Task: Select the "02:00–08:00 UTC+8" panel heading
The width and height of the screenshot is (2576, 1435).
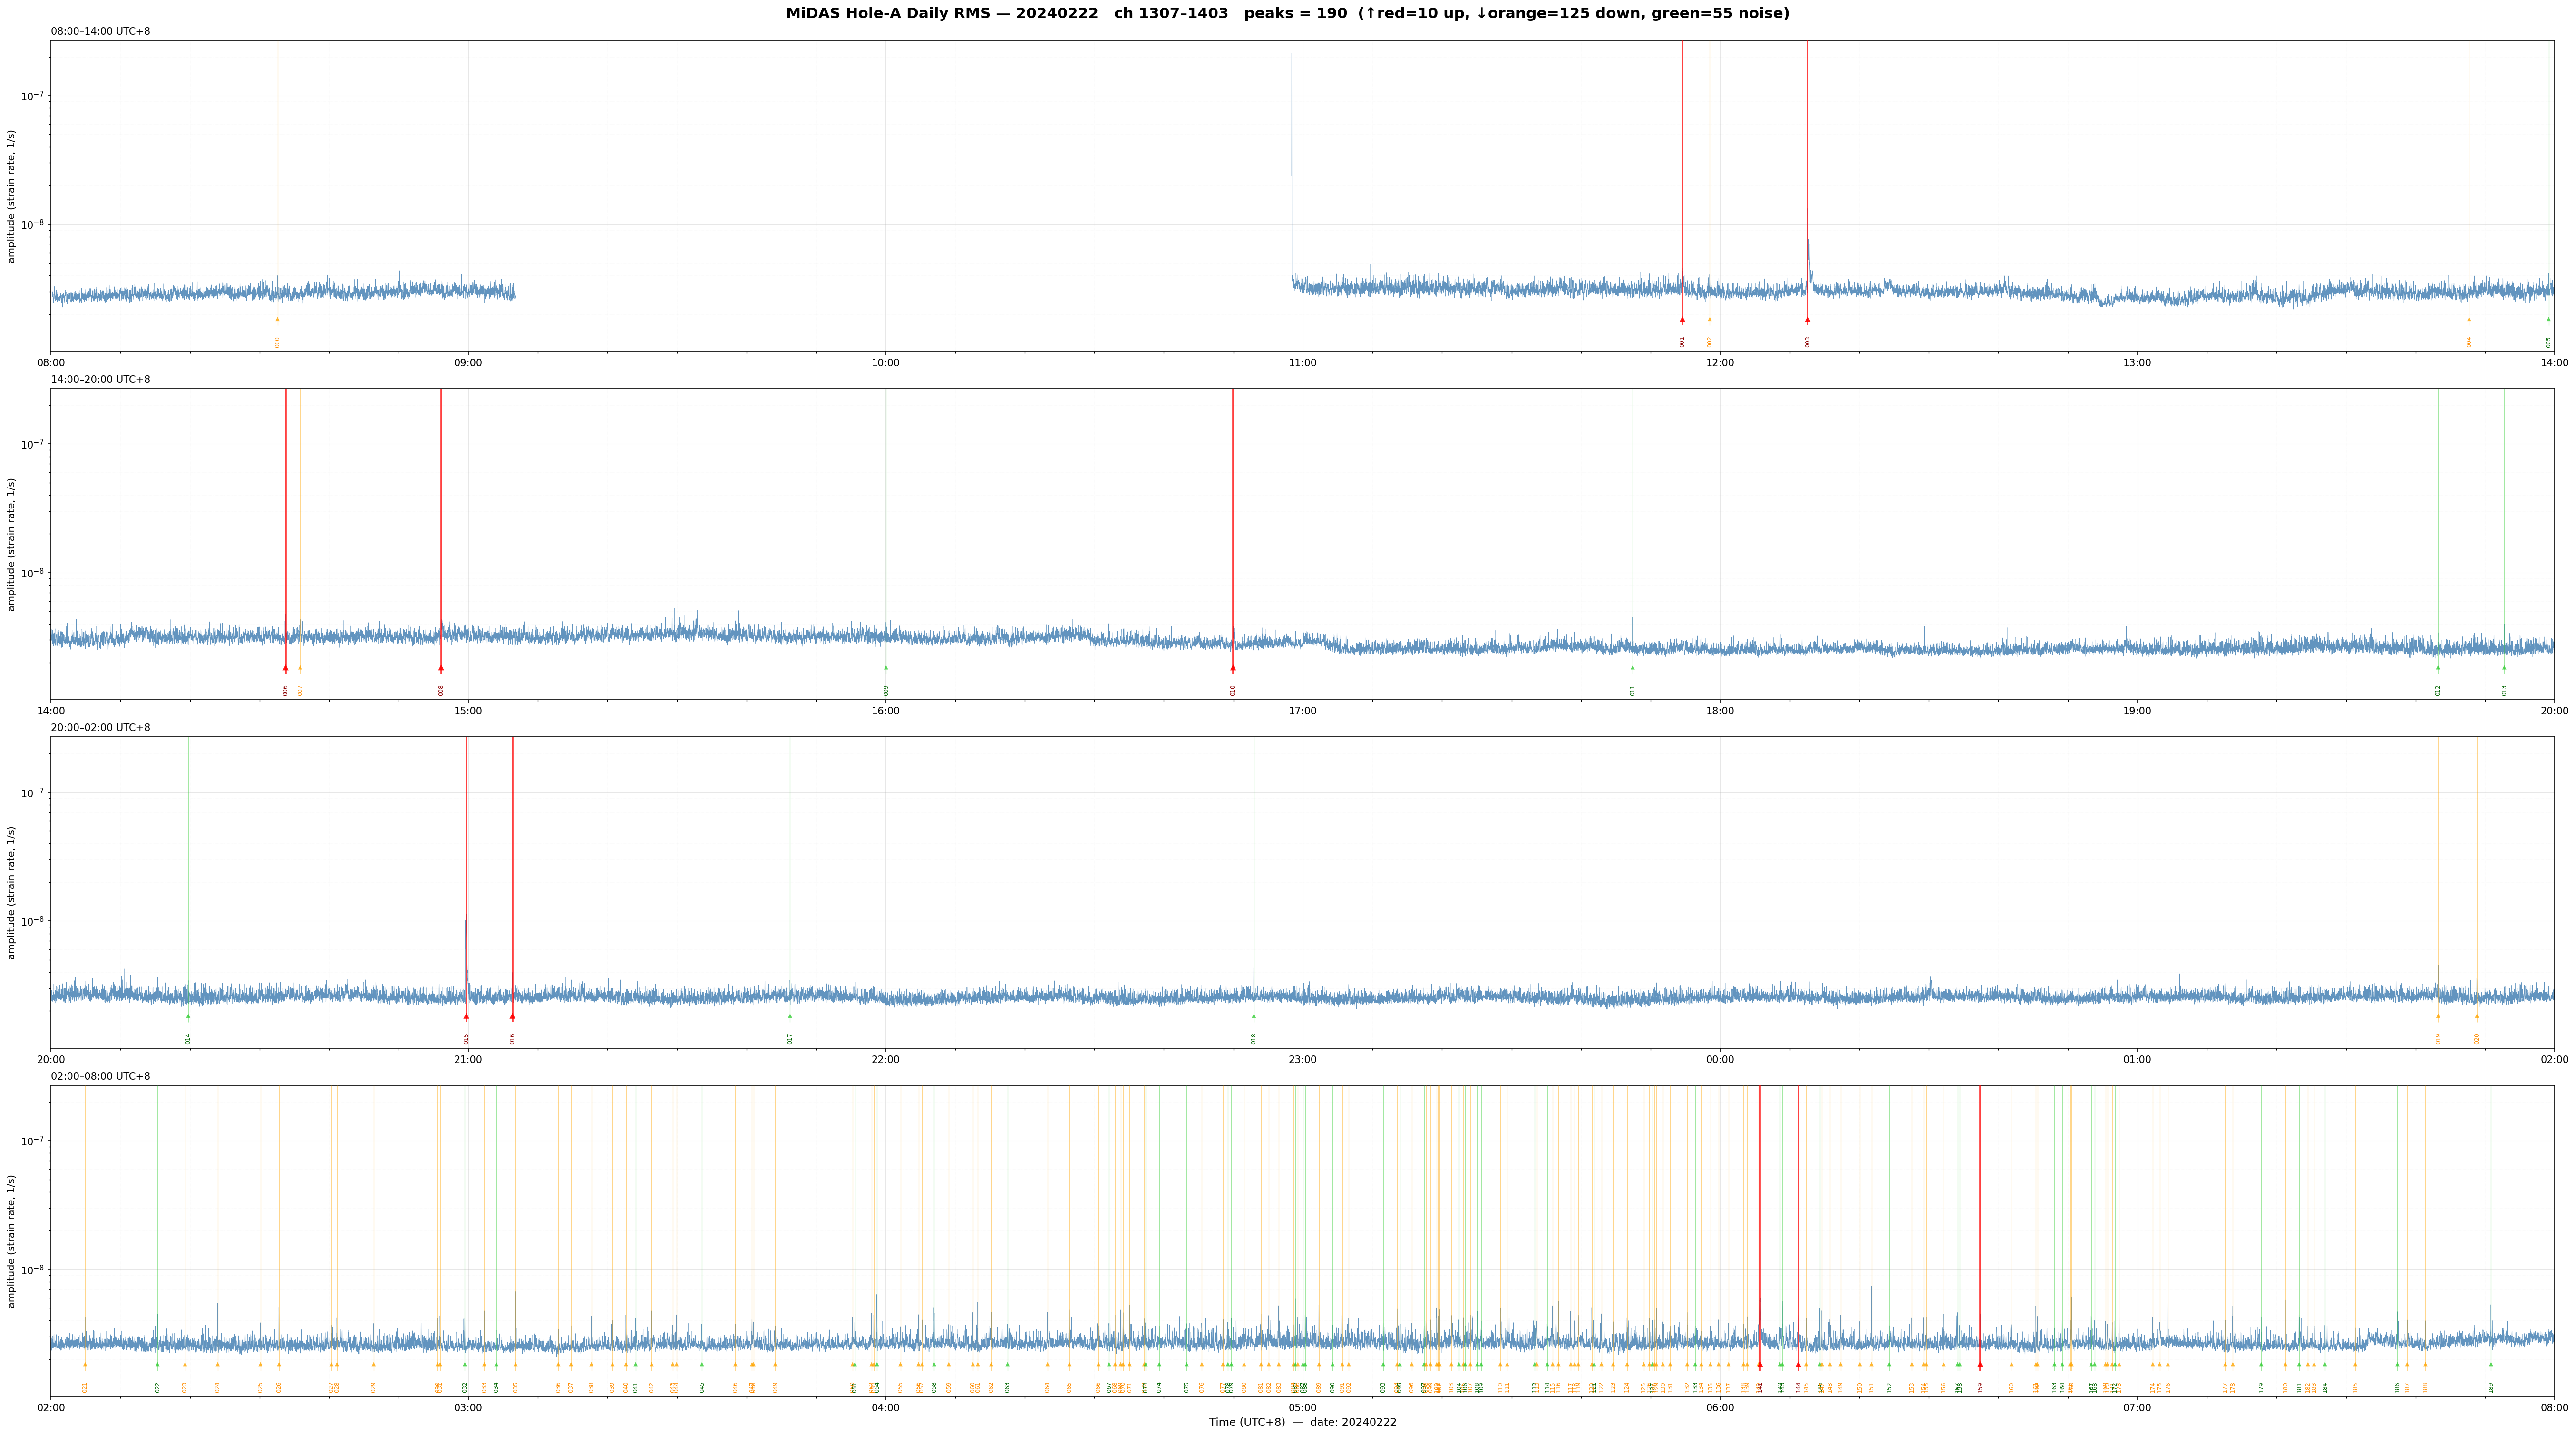Action: pos(101,1076)
